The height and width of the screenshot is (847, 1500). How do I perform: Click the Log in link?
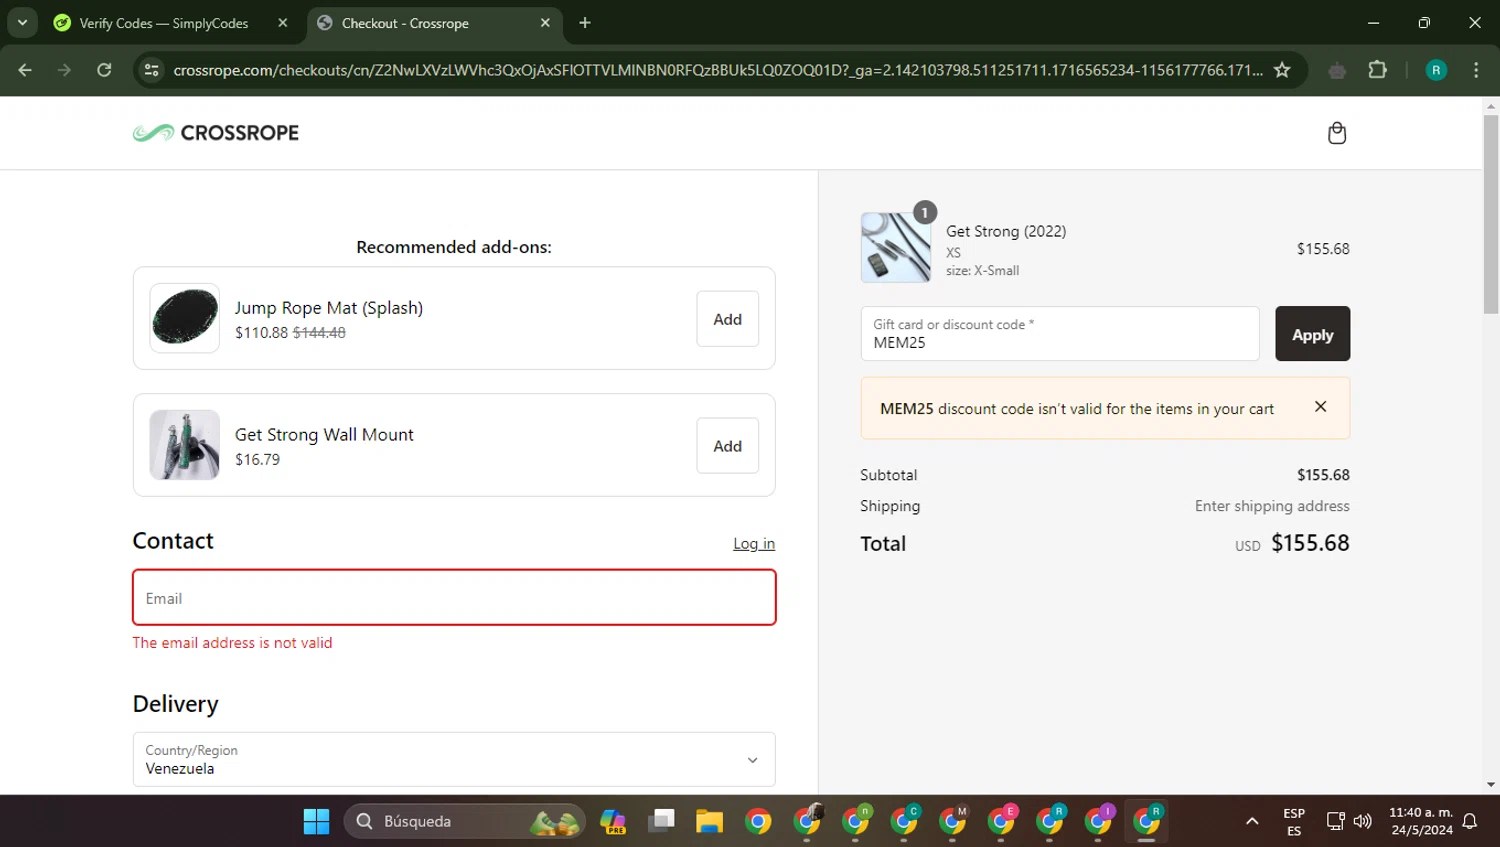pos(754,544)
